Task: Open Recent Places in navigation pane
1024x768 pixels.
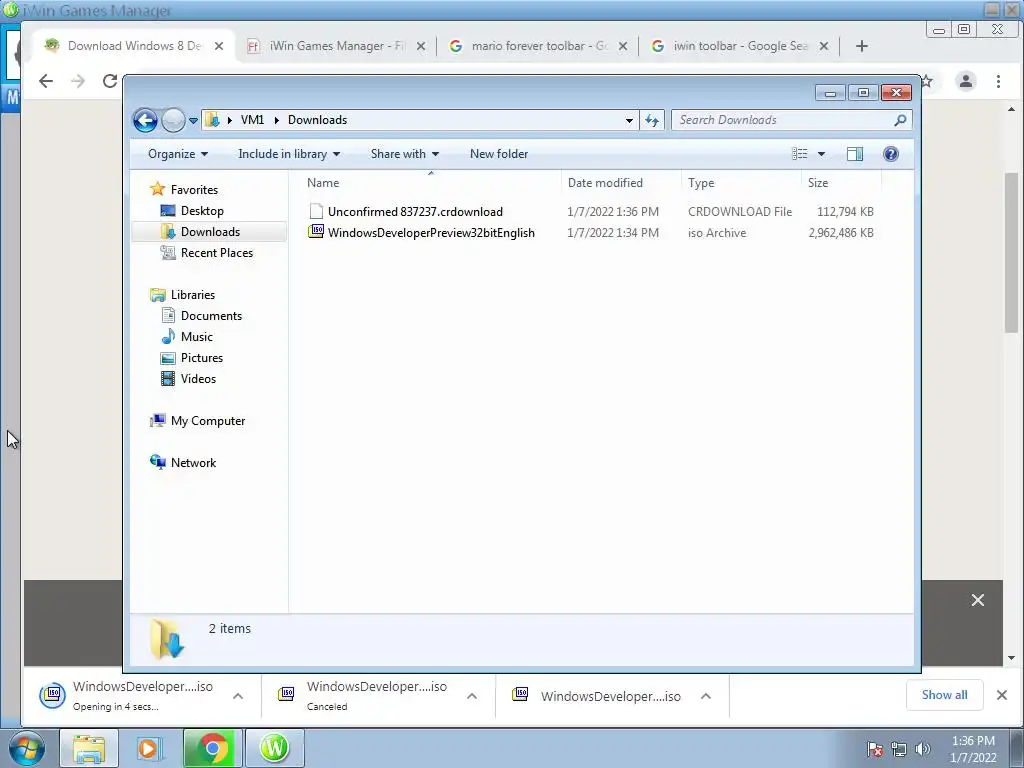Action: point(216,253)
